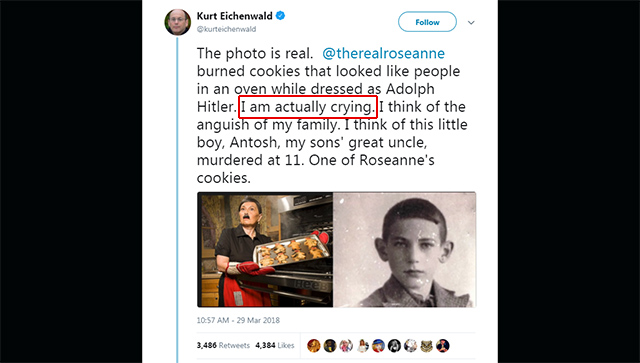
Task: Expand the tweet options chevron
Action: 471,22
